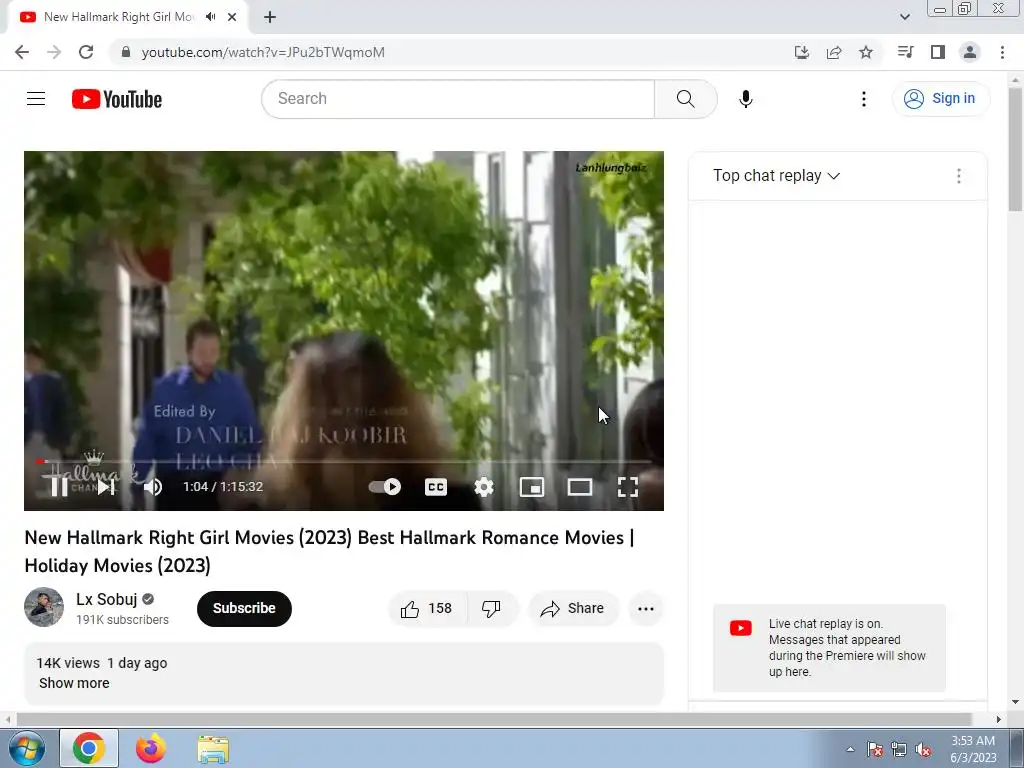Expand description with Show more
The width and height of the screenshot is (1024, 768).
click(x=74, y=683)
